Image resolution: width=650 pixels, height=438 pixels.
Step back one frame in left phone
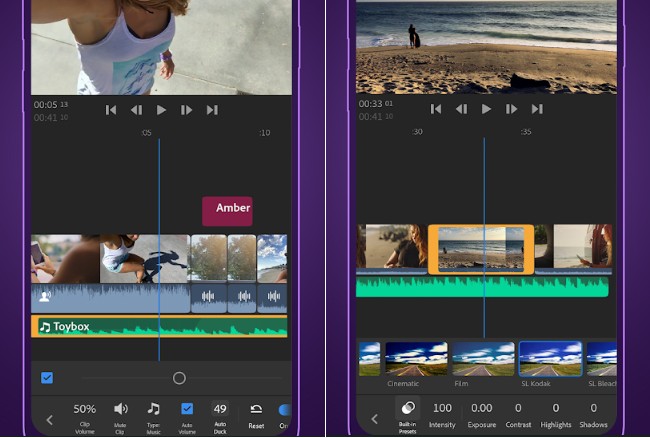click(136, 110)
